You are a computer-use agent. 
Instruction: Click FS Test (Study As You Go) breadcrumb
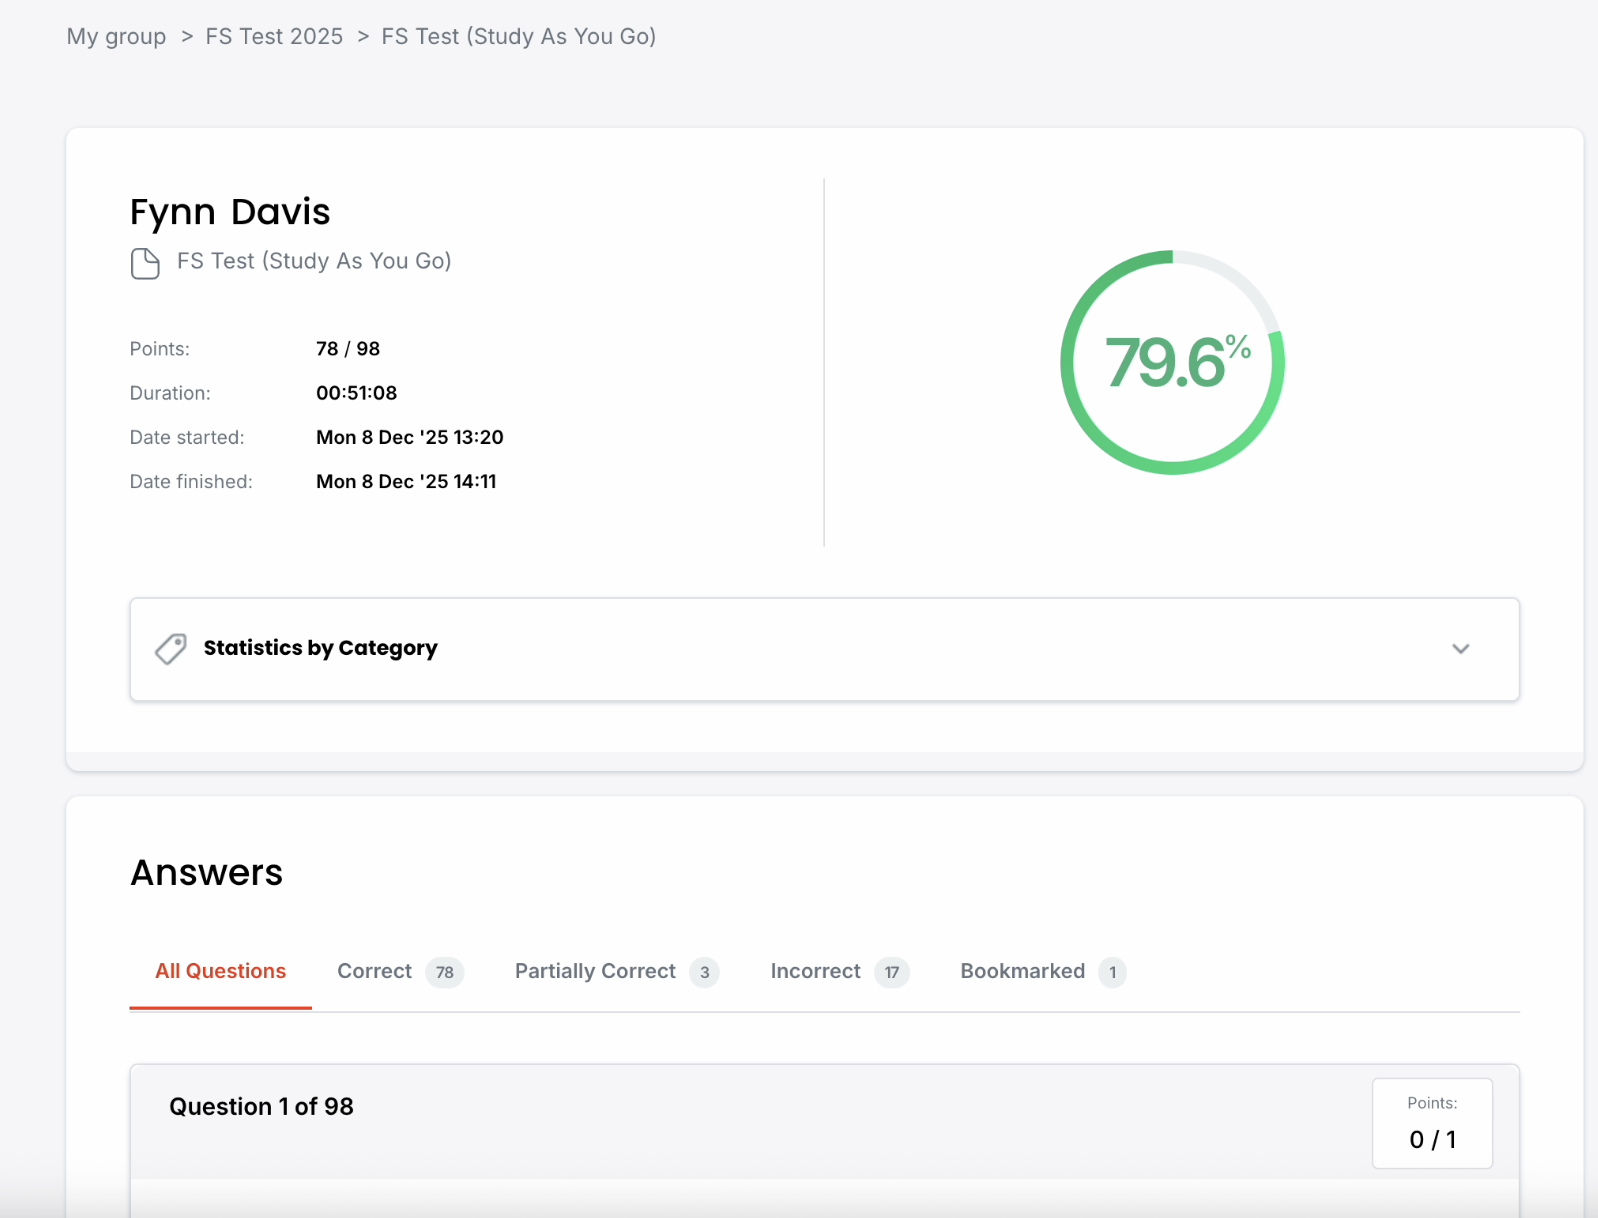(518, 37)
